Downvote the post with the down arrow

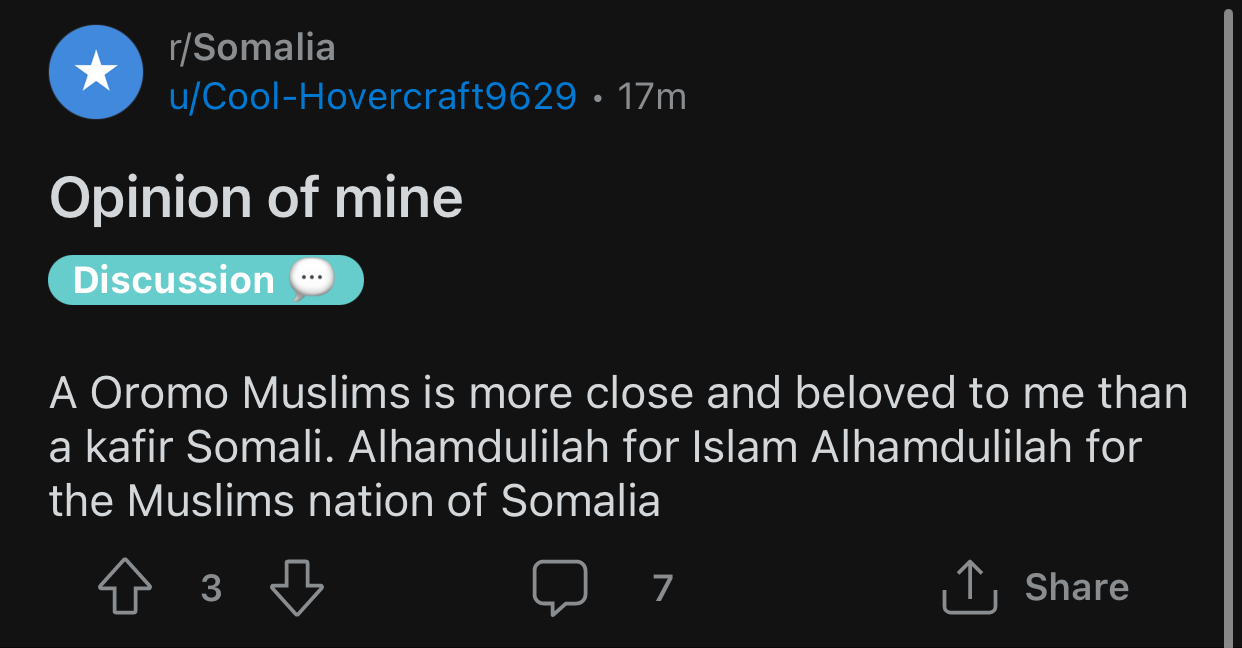[297, 587]
